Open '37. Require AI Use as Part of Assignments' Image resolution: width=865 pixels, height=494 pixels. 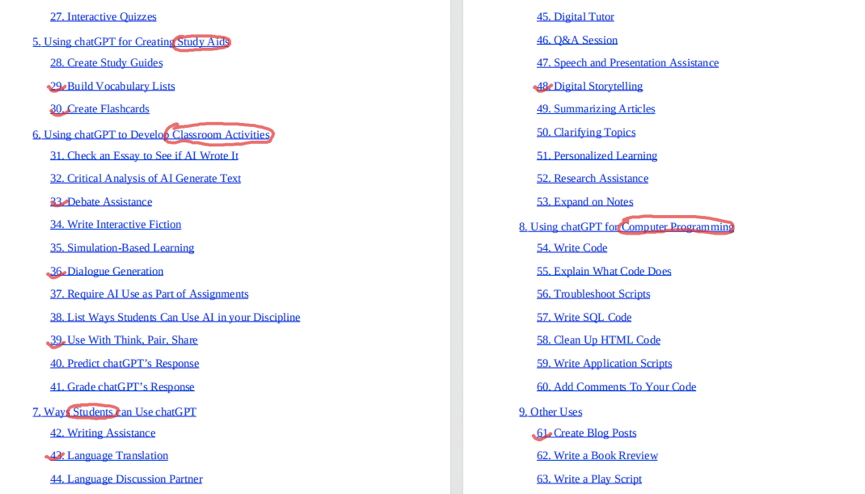(149, 294)
